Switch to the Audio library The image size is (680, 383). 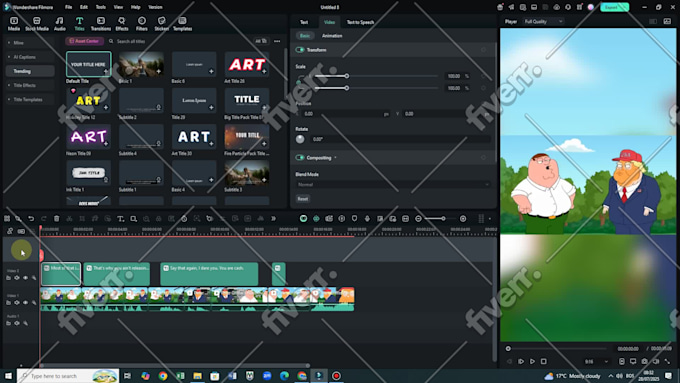(59, 23)
